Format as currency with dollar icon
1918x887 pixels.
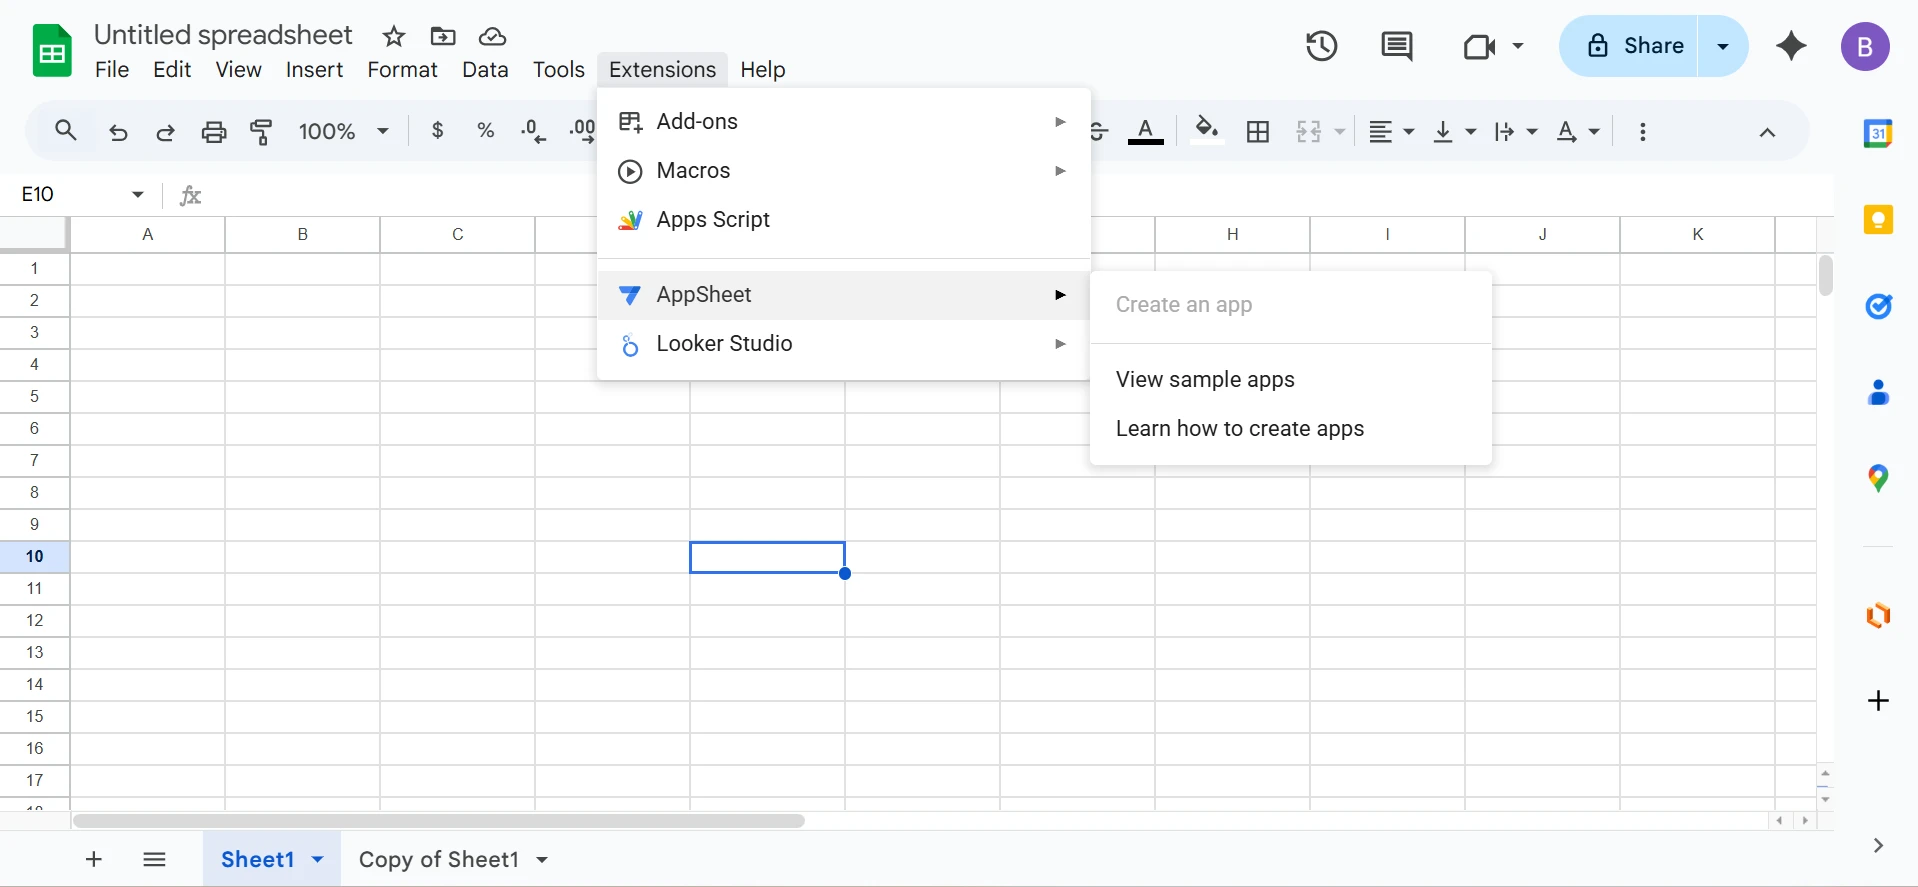pyautogui.click(x=437, y=130)
